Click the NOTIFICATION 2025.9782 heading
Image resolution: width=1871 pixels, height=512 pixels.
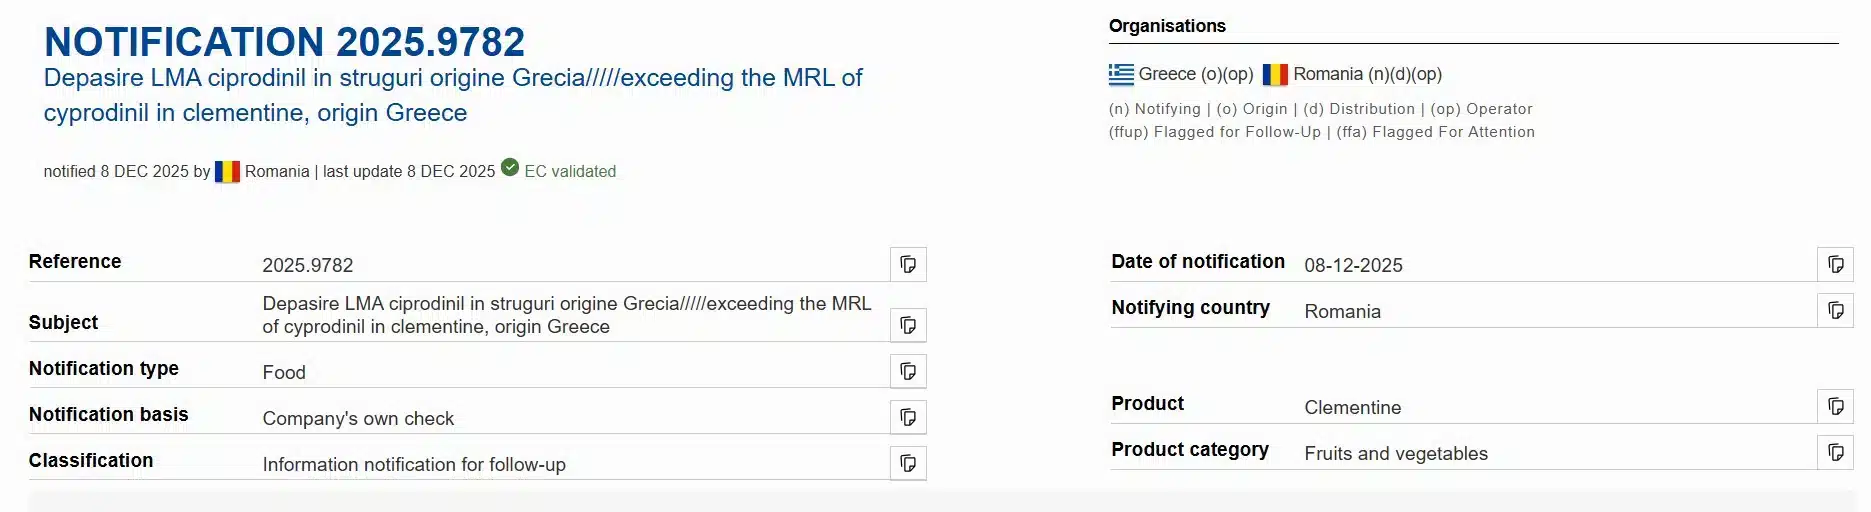tap(284, 42)
